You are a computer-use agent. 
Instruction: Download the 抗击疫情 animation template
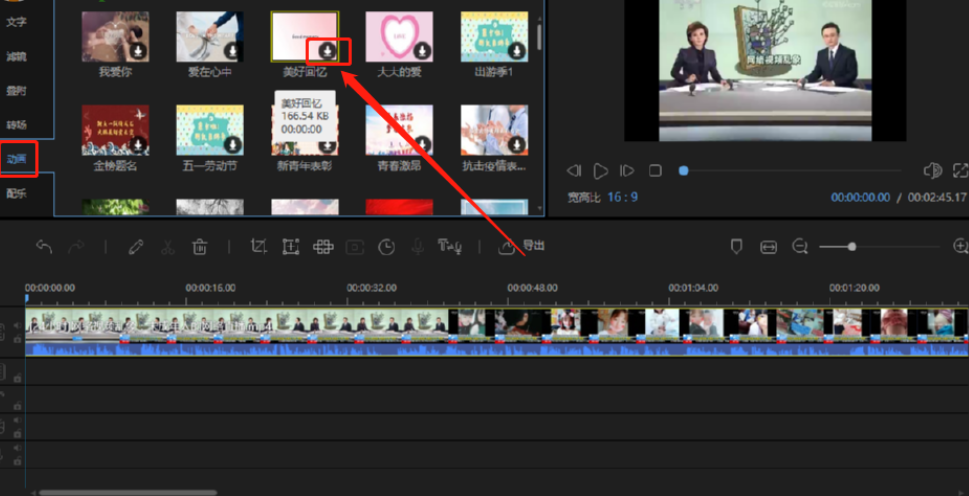click(517, 145)
